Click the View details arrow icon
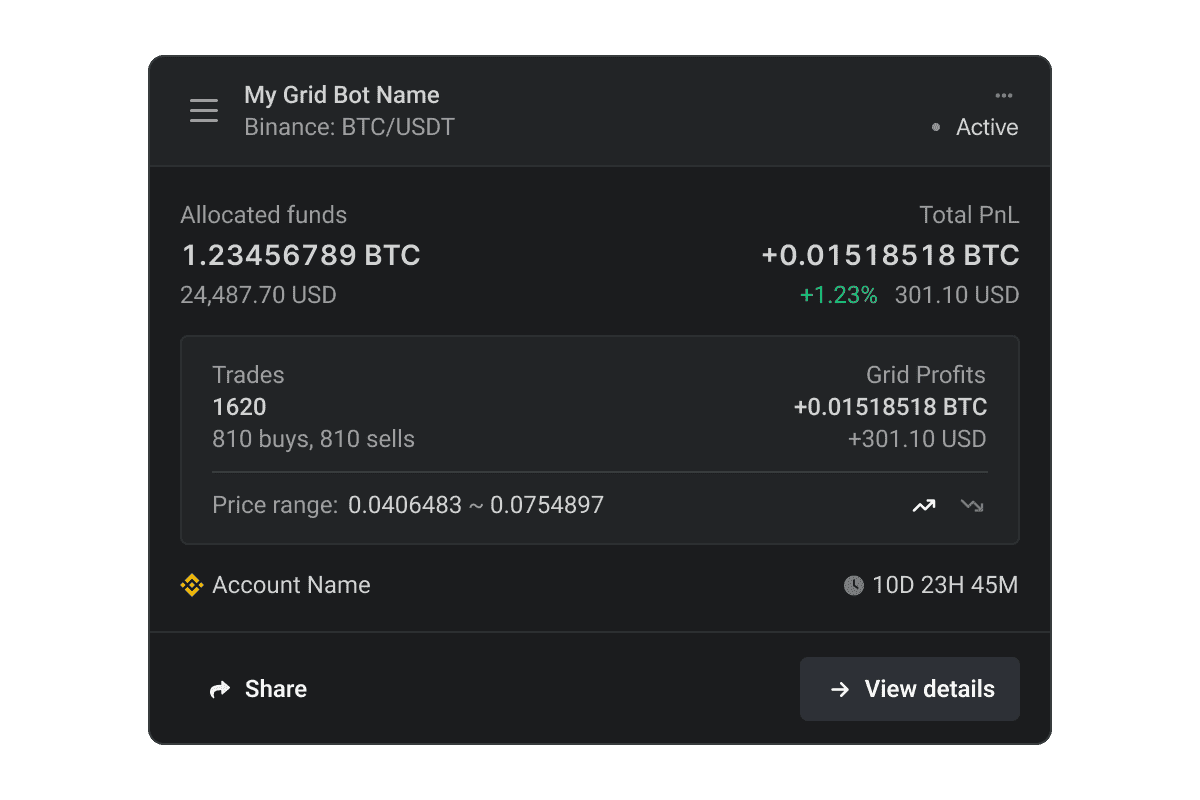This screenshot has height=800, width=1200. 841,690
